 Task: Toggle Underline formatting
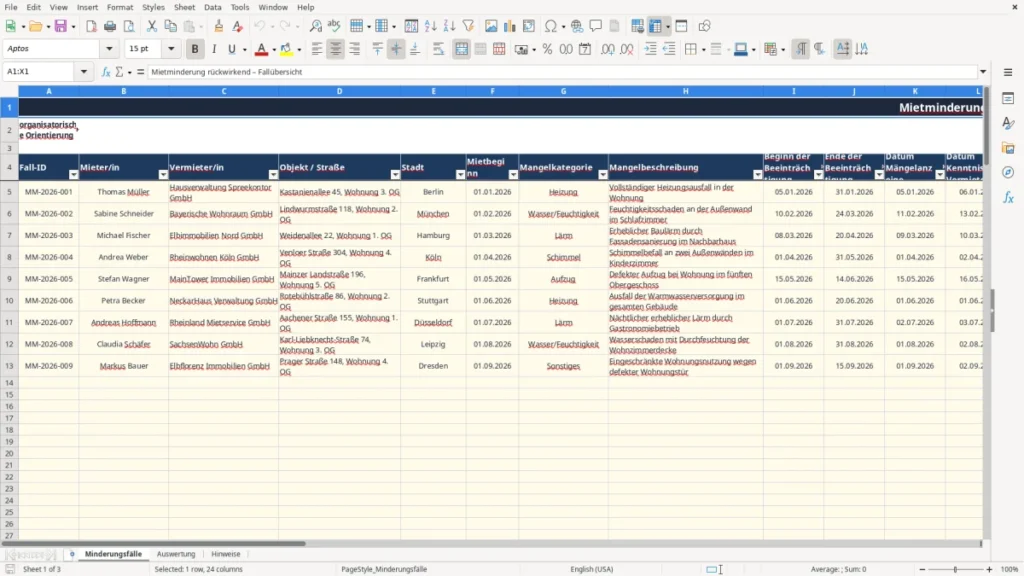coord(231,49)
